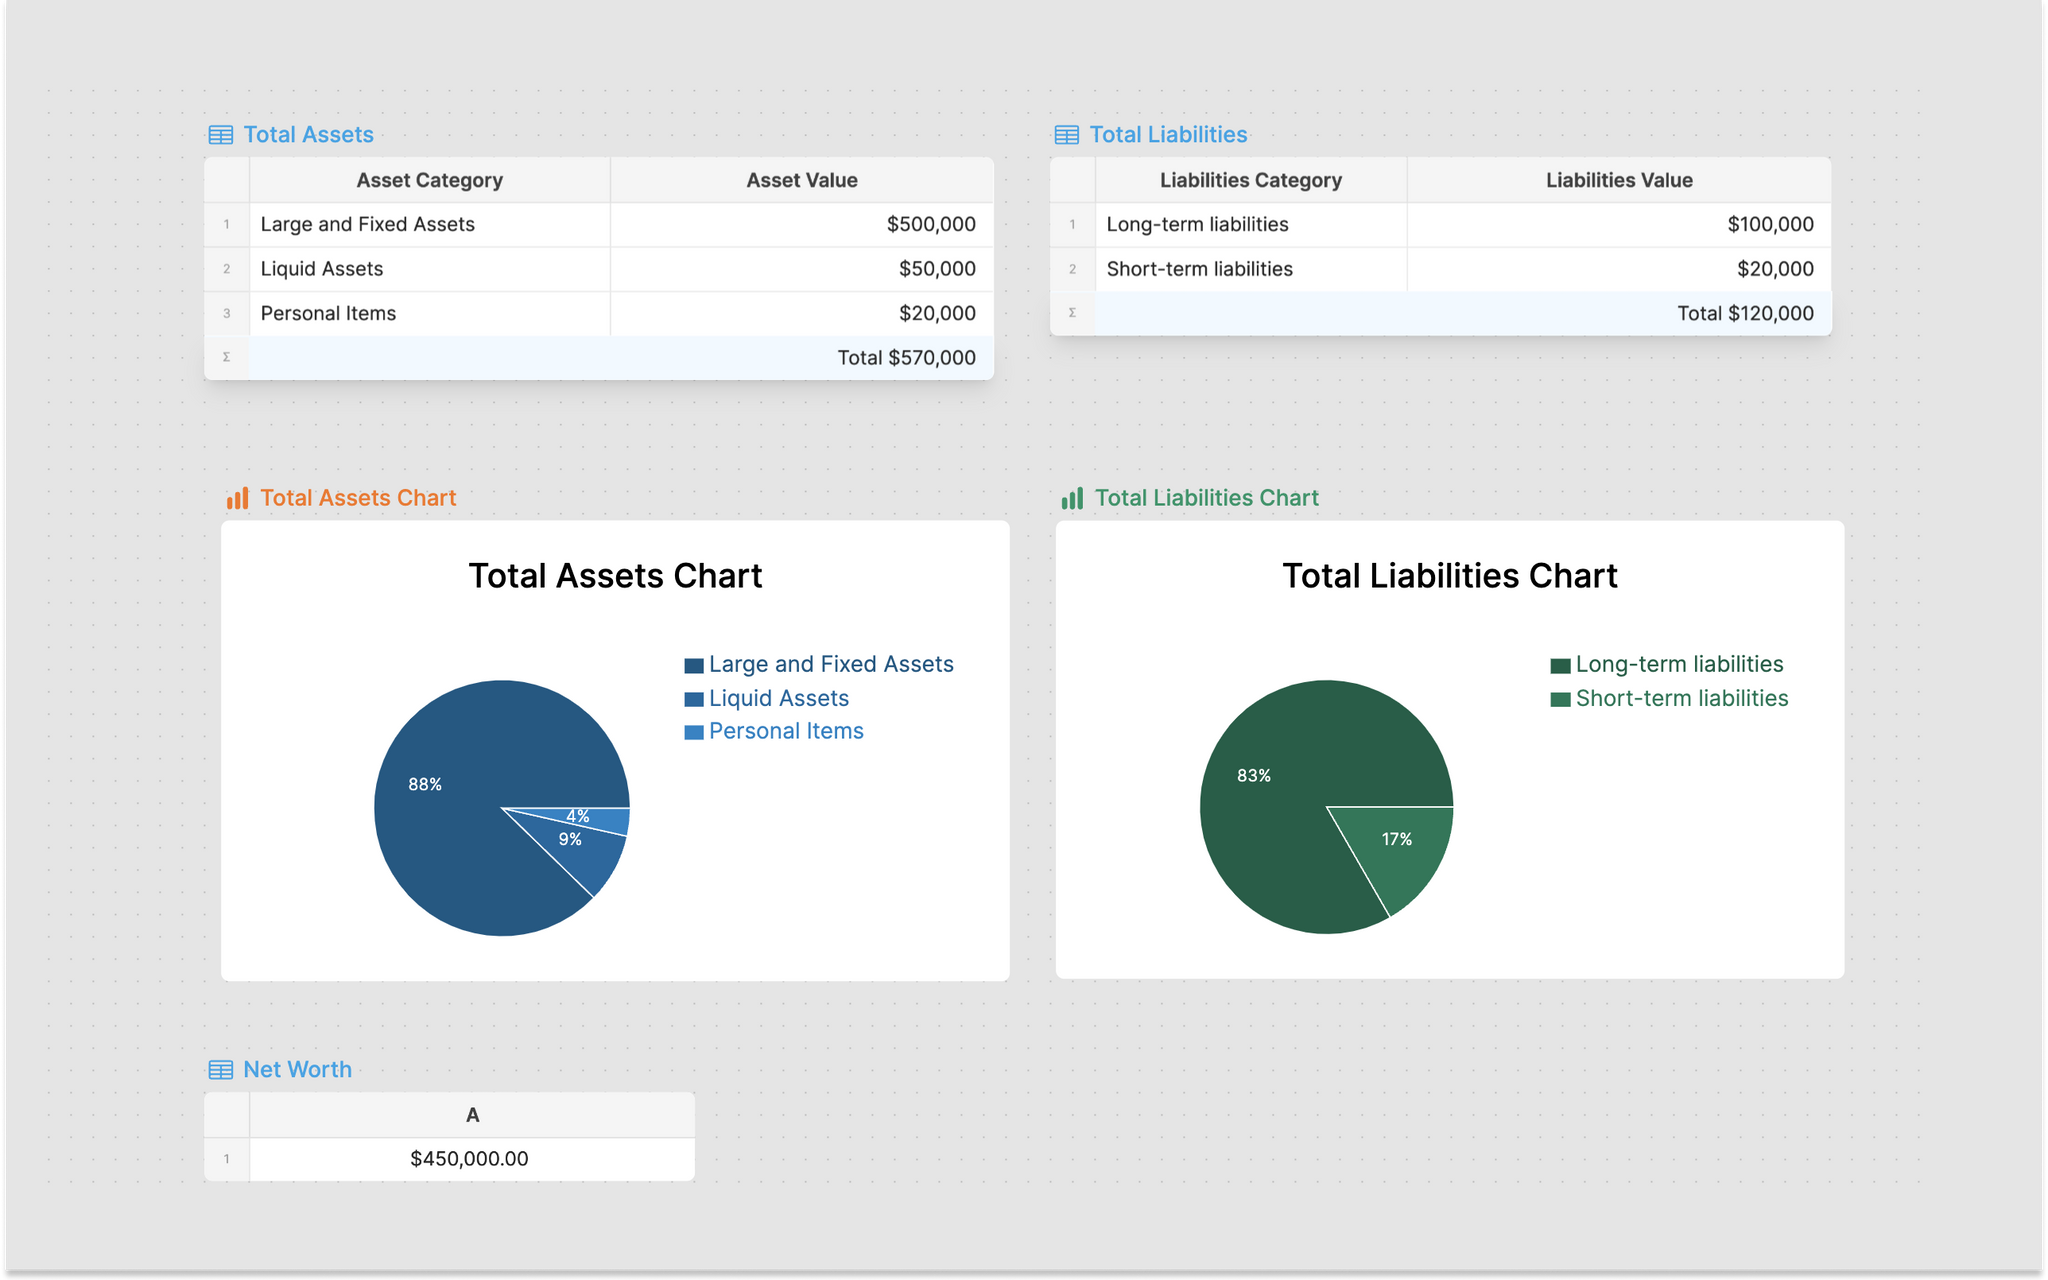Click the sigma icon in Total Liabilities table

point(1073,313)
